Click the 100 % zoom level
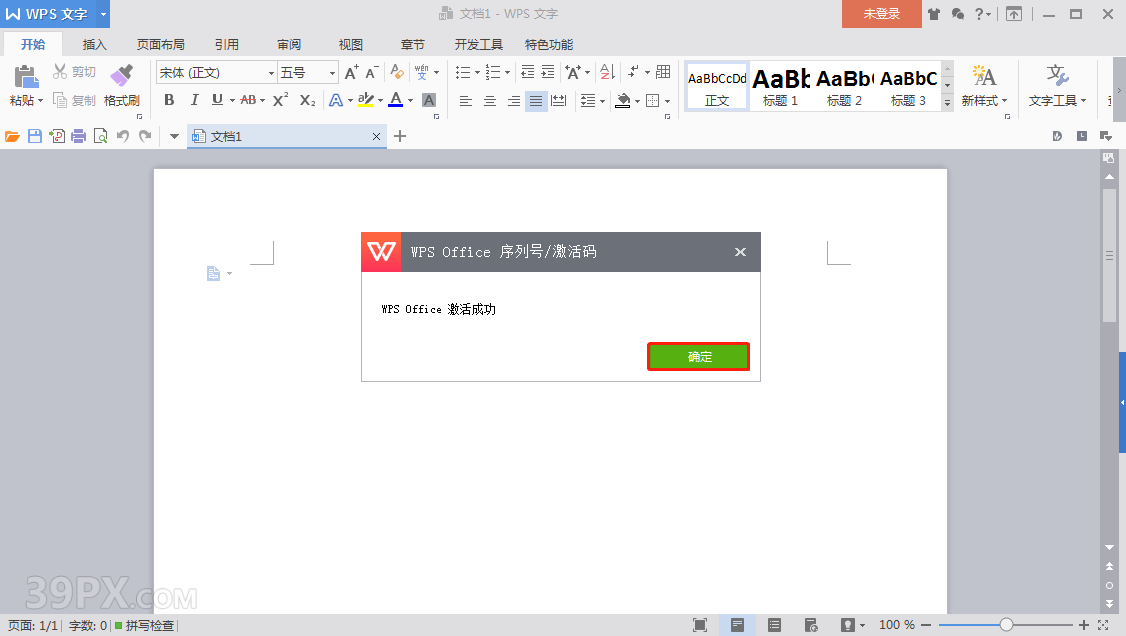1126x636 pixels. click(896, 625)
